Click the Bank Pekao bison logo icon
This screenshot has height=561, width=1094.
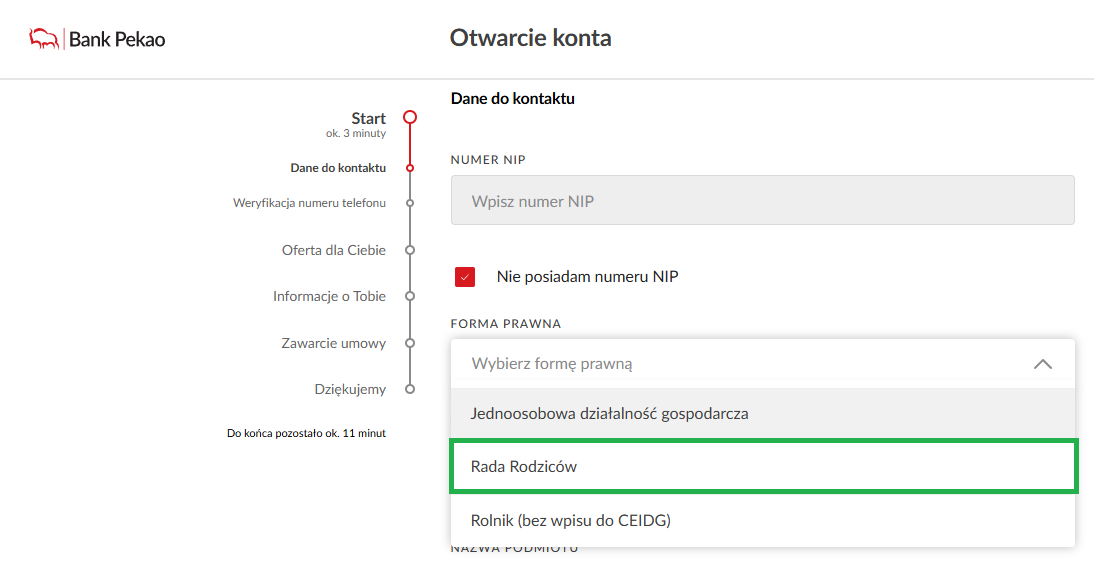tap(44, 39)
